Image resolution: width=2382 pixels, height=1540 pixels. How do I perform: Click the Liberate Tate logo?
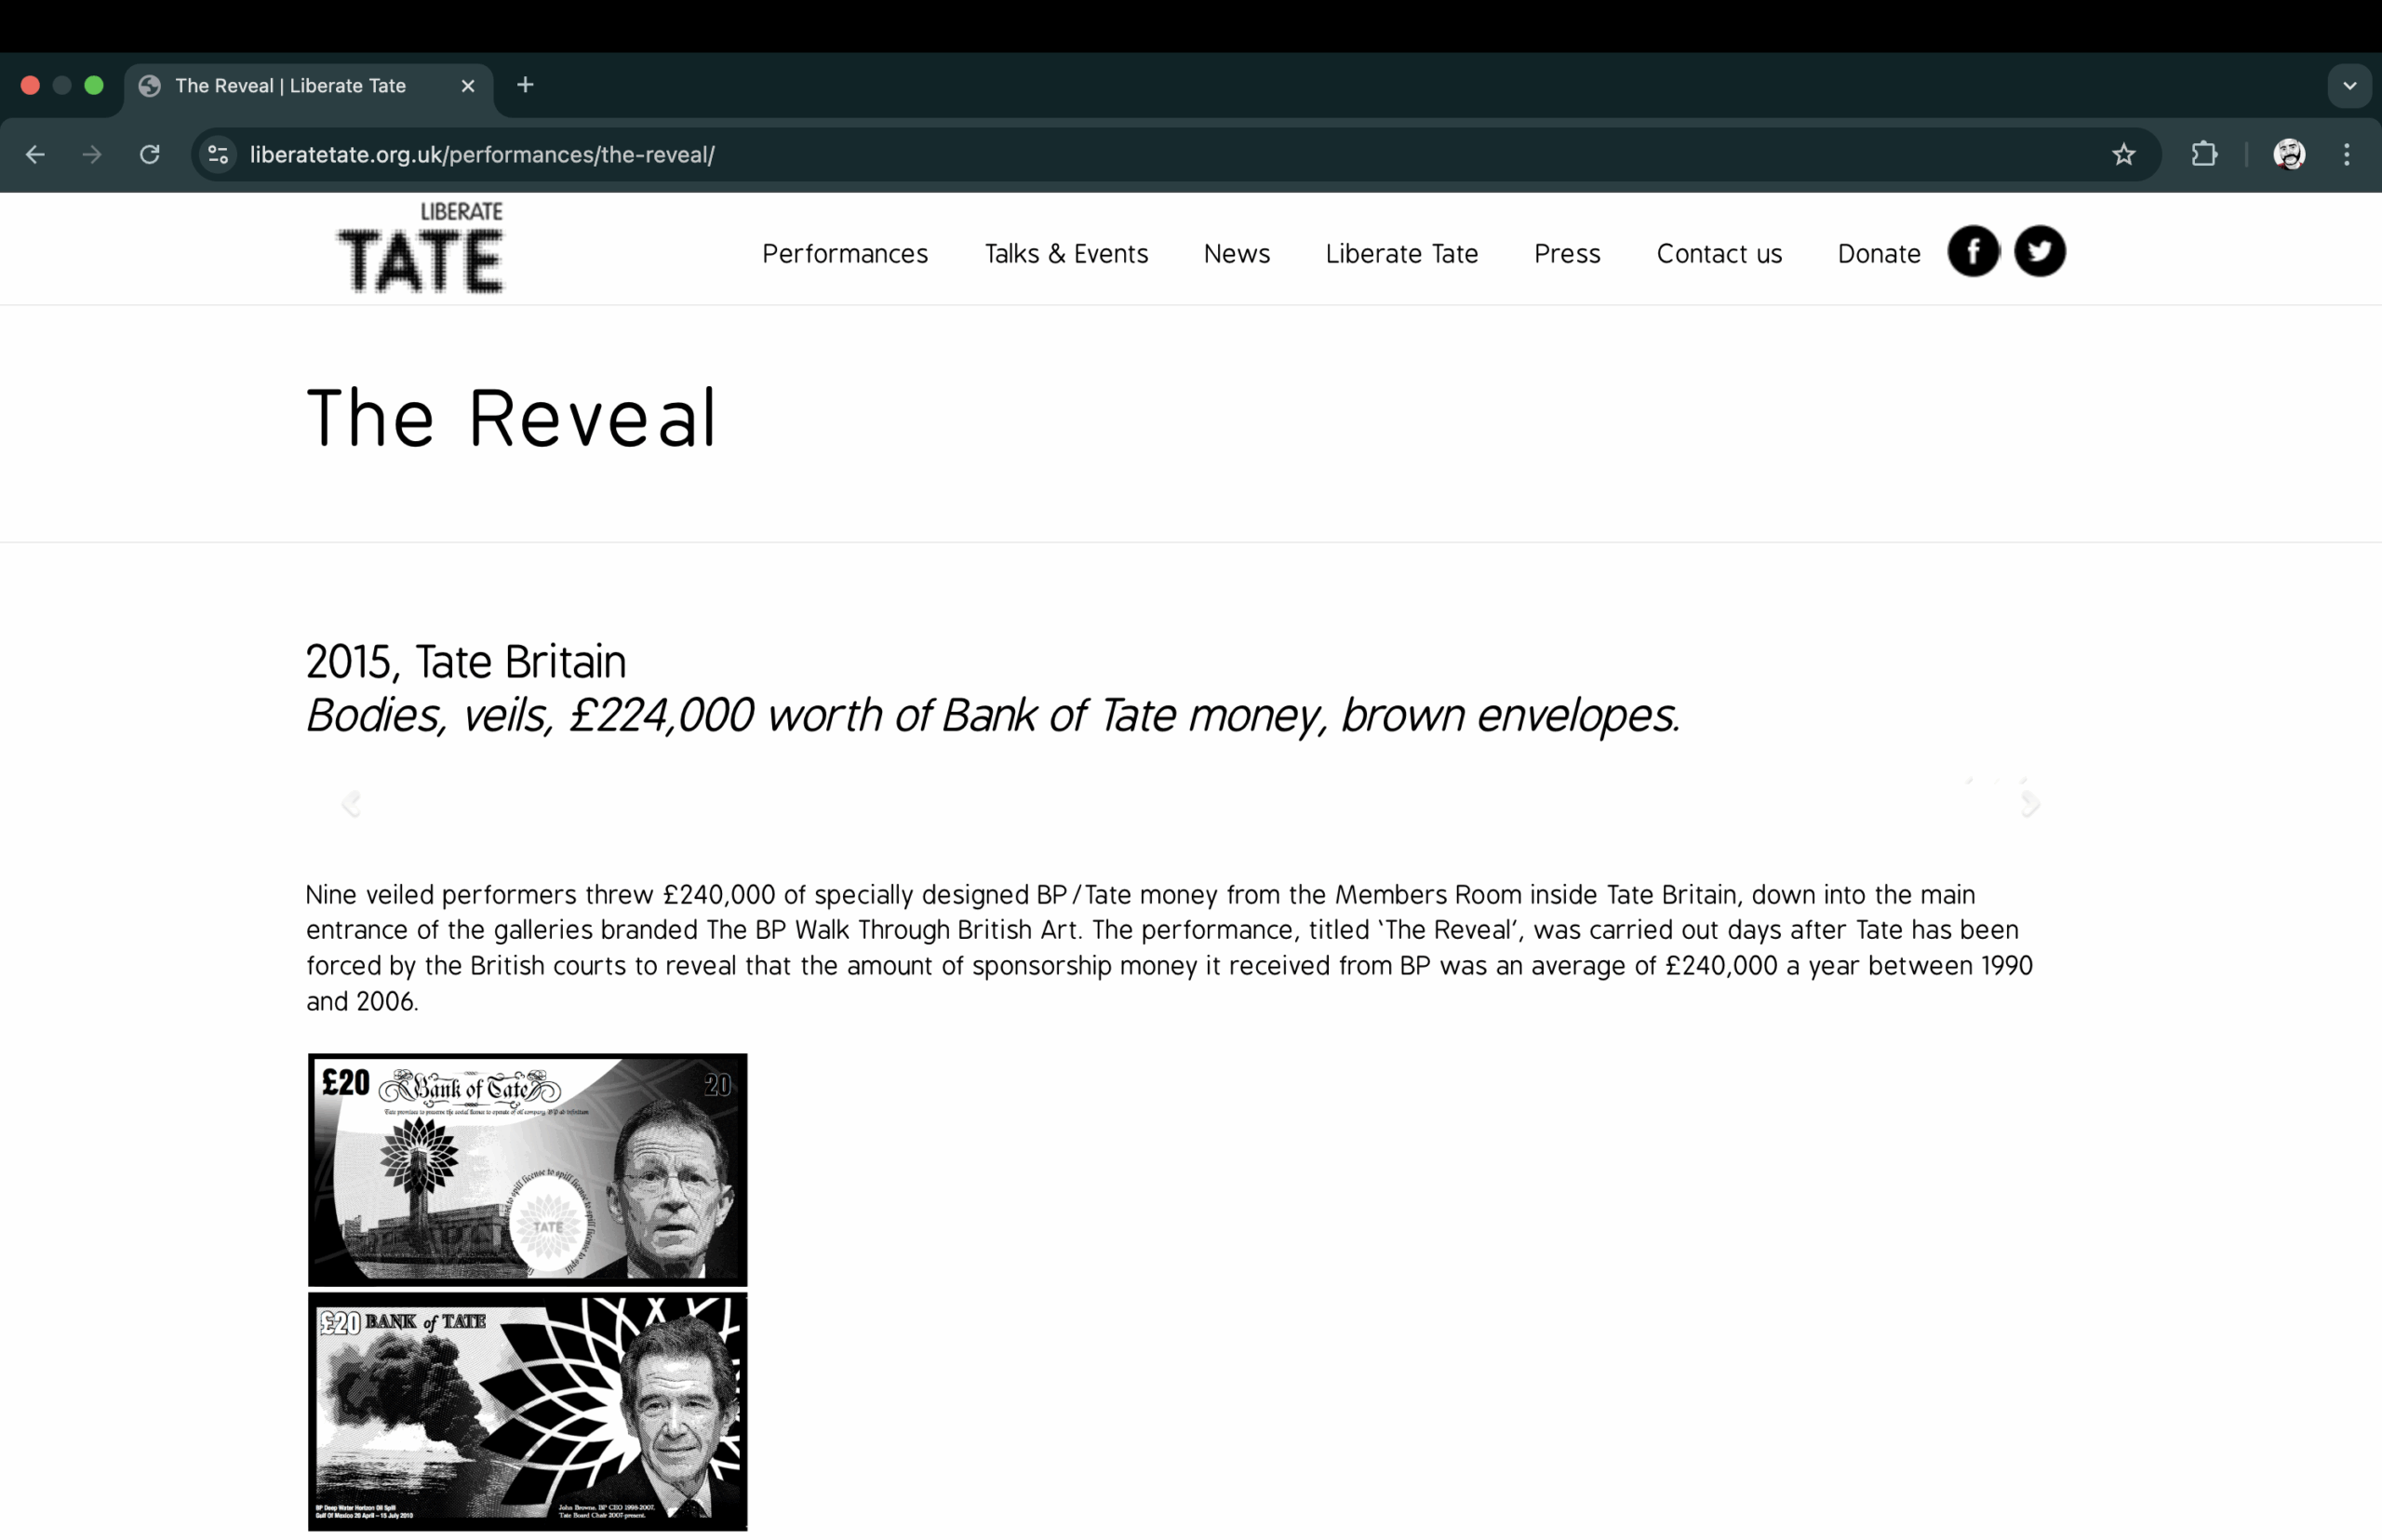(421, 248)
